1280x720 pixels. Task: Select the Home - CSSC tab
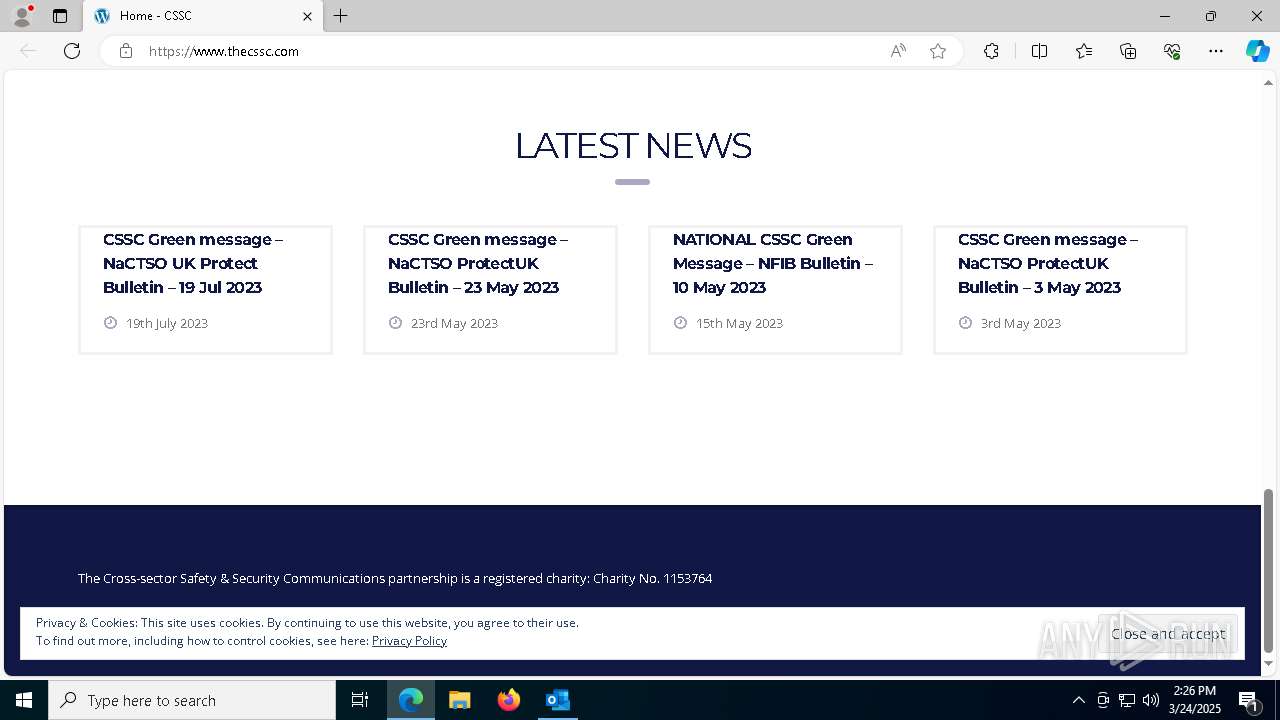click(x=203, y=16)
